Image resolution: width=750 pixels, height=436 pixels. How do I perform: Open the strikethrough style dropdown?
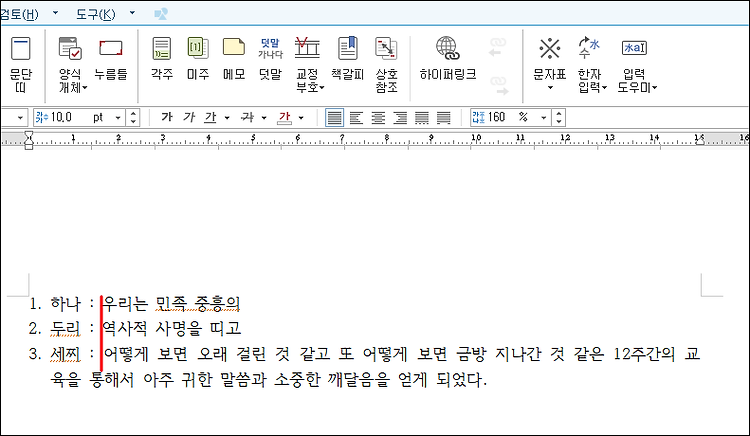(x=264, y=118)
